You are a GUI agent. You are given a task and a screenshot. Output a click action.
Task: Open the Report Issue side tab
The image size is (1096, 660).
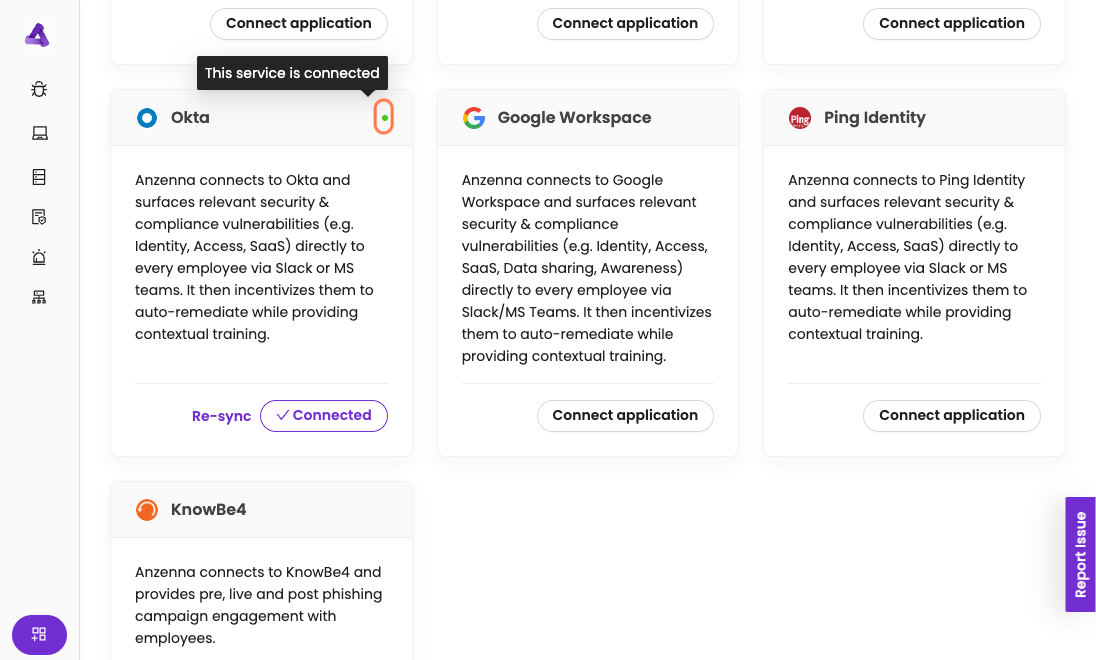pos(1080,554)
